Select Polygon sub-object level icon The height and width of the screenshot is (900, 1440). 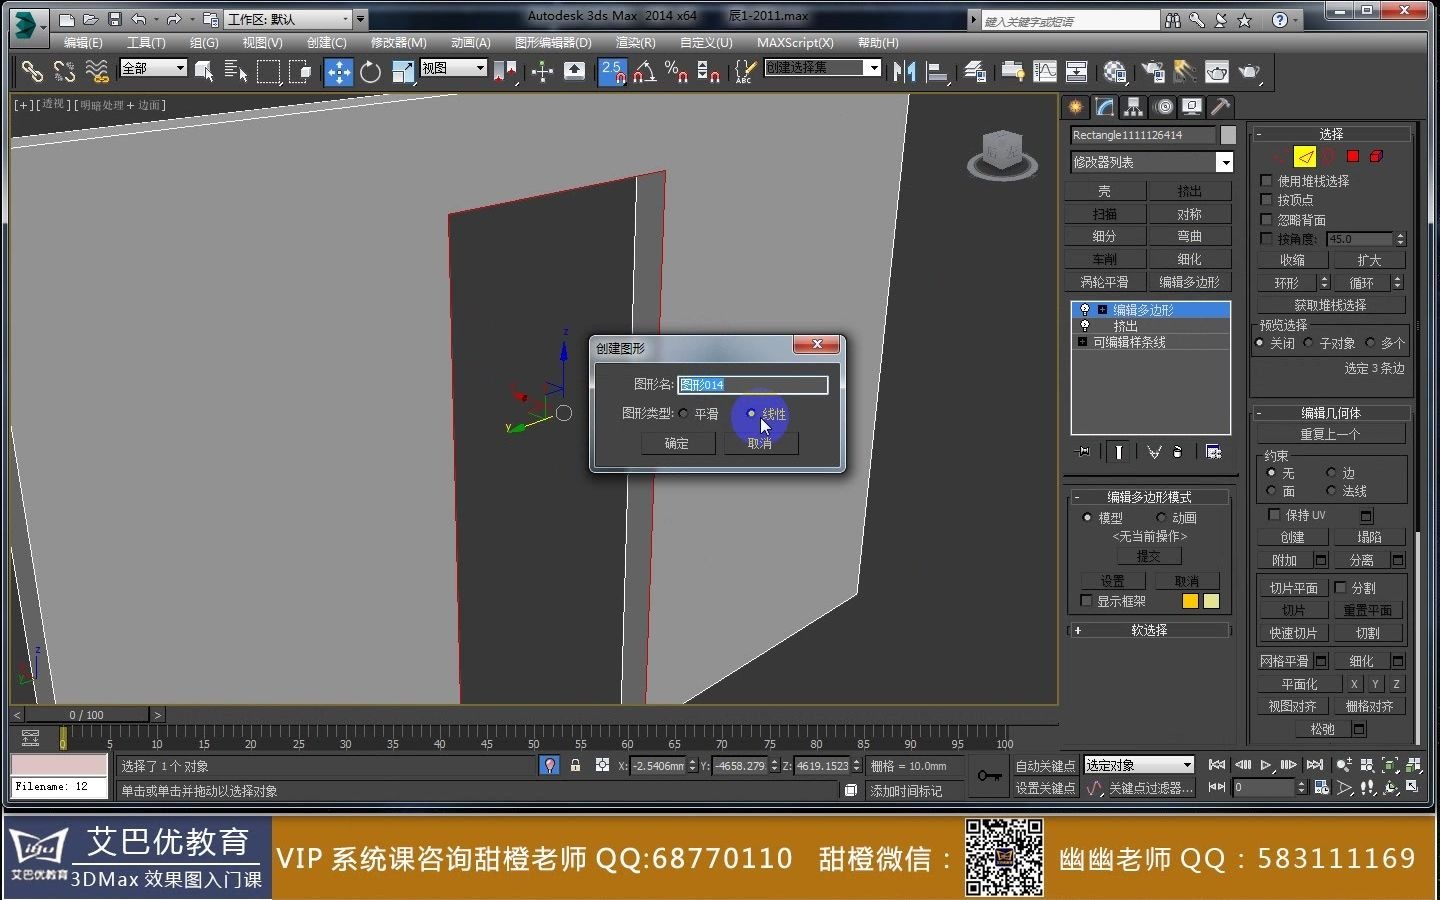click(1353, 156)
